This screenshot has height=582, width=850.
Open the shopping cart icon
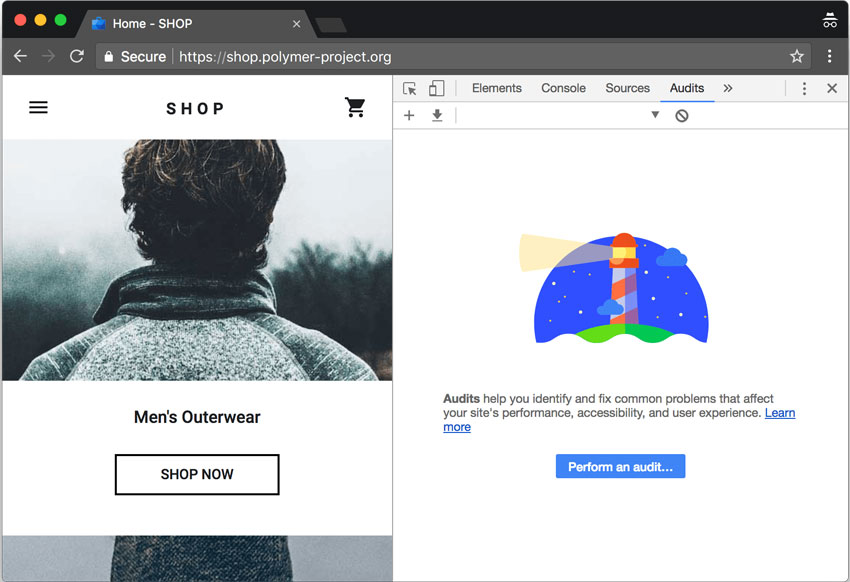pos(355,107)
